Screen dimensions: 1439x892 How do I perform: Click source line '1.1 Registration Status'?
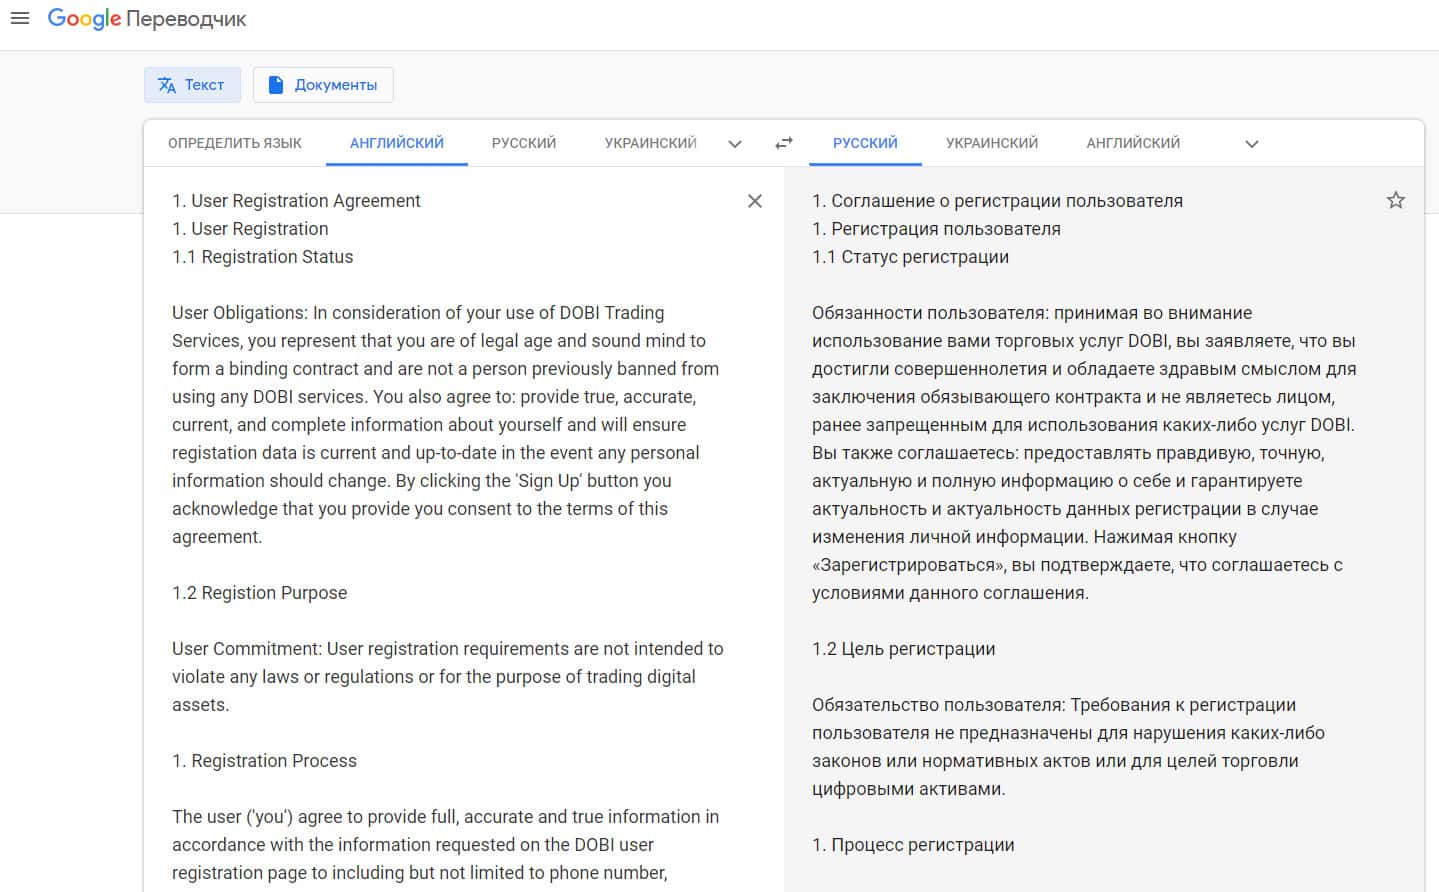coord(262,257)
